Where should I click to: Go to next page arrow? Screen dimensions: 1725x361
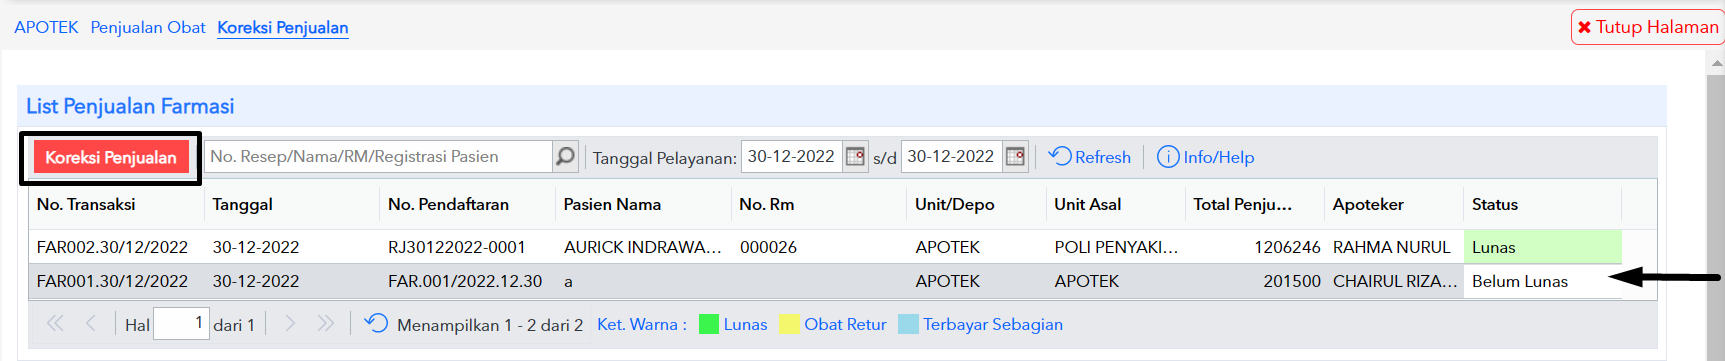tap(290, 323)
